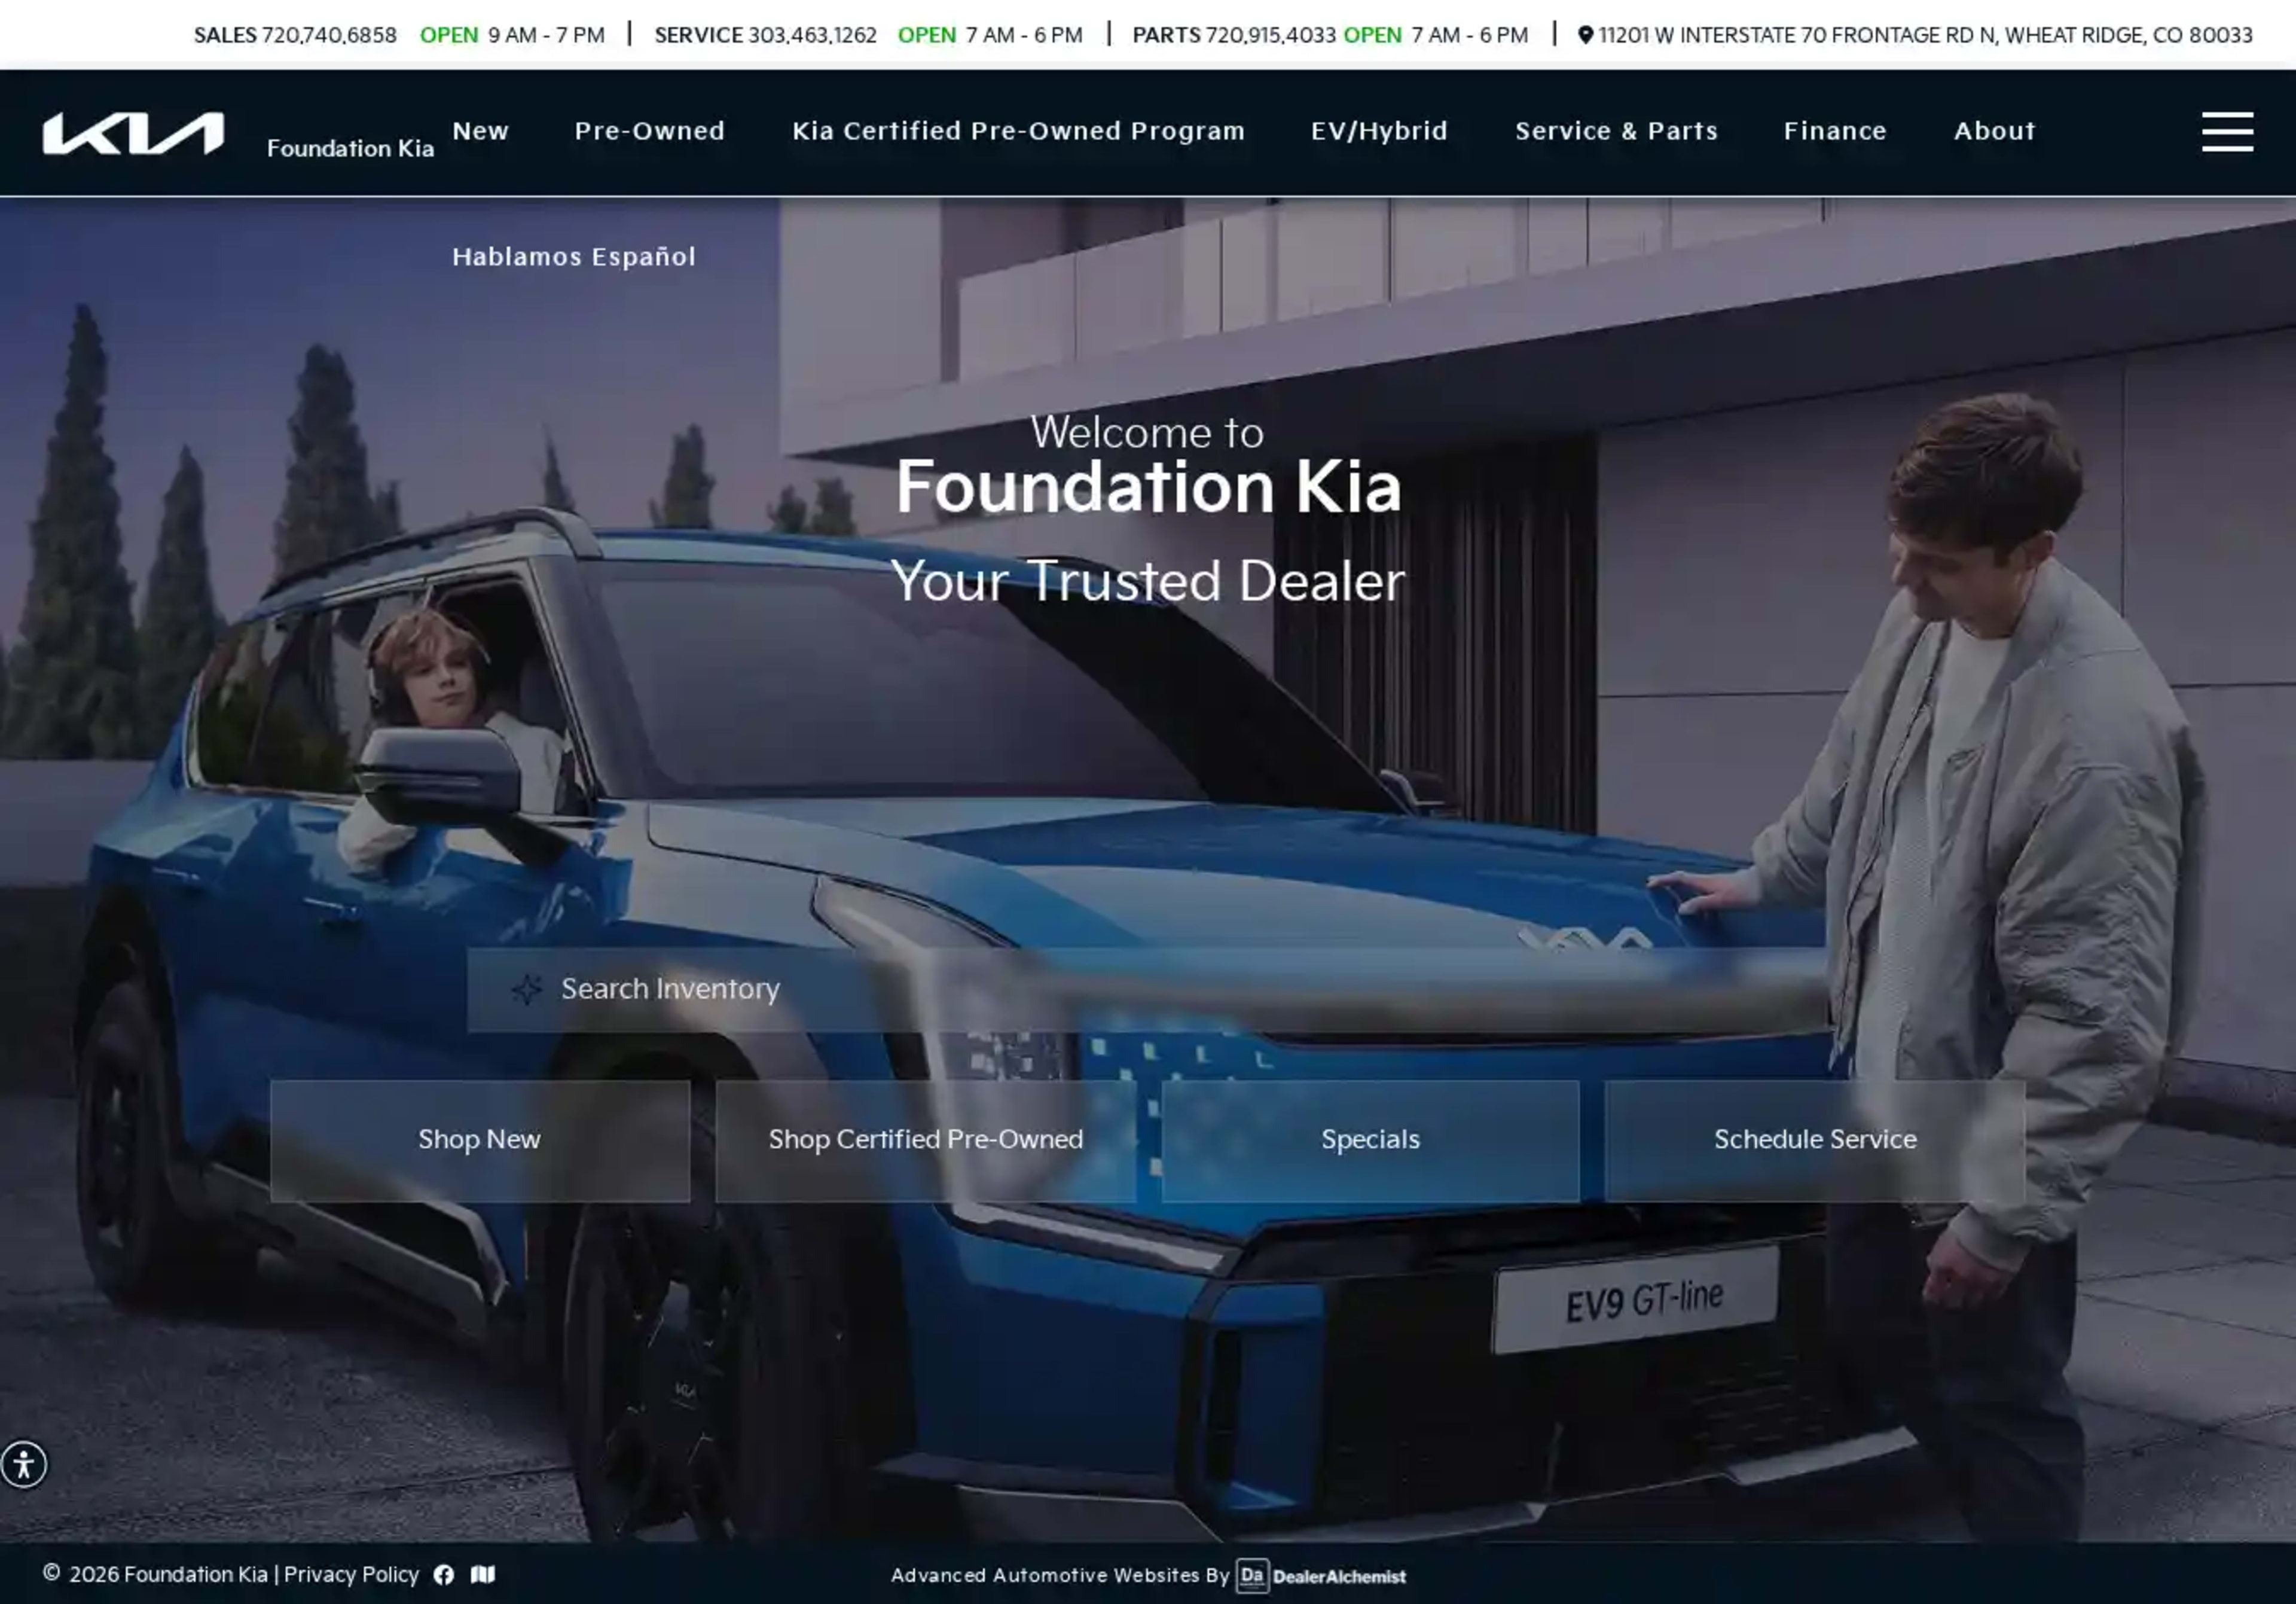Open the map icon in the footer
This screenshot has height=1604, width=2296.
tap(483, 1575)
